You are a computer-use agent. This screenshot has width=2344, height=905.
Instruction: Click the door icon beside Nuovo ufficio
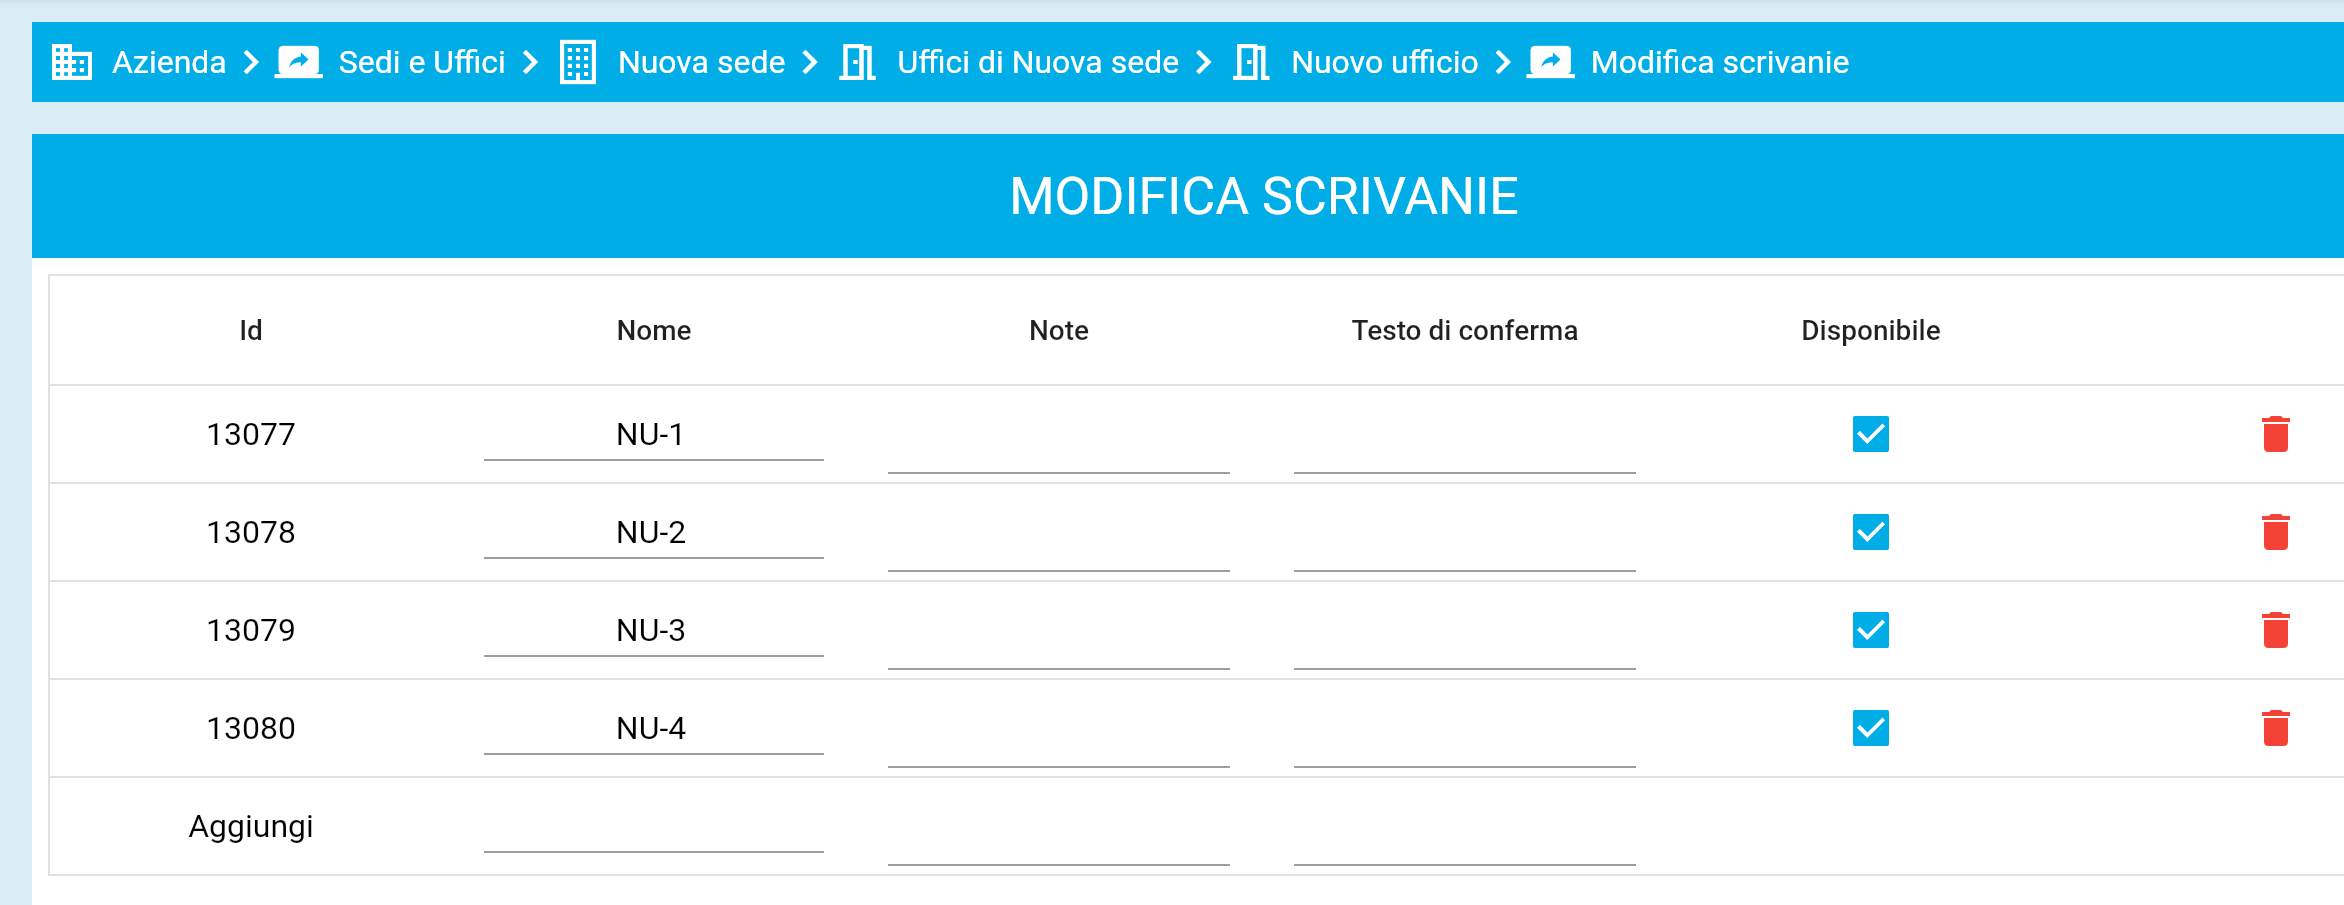1251,62
